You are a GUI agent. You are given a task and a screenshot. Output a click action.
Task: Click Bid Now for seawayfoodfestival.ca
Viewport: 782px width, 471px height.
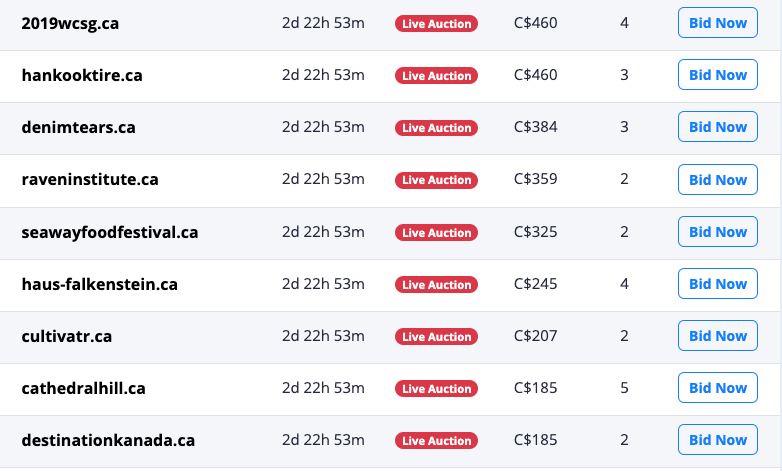point(718,232)
